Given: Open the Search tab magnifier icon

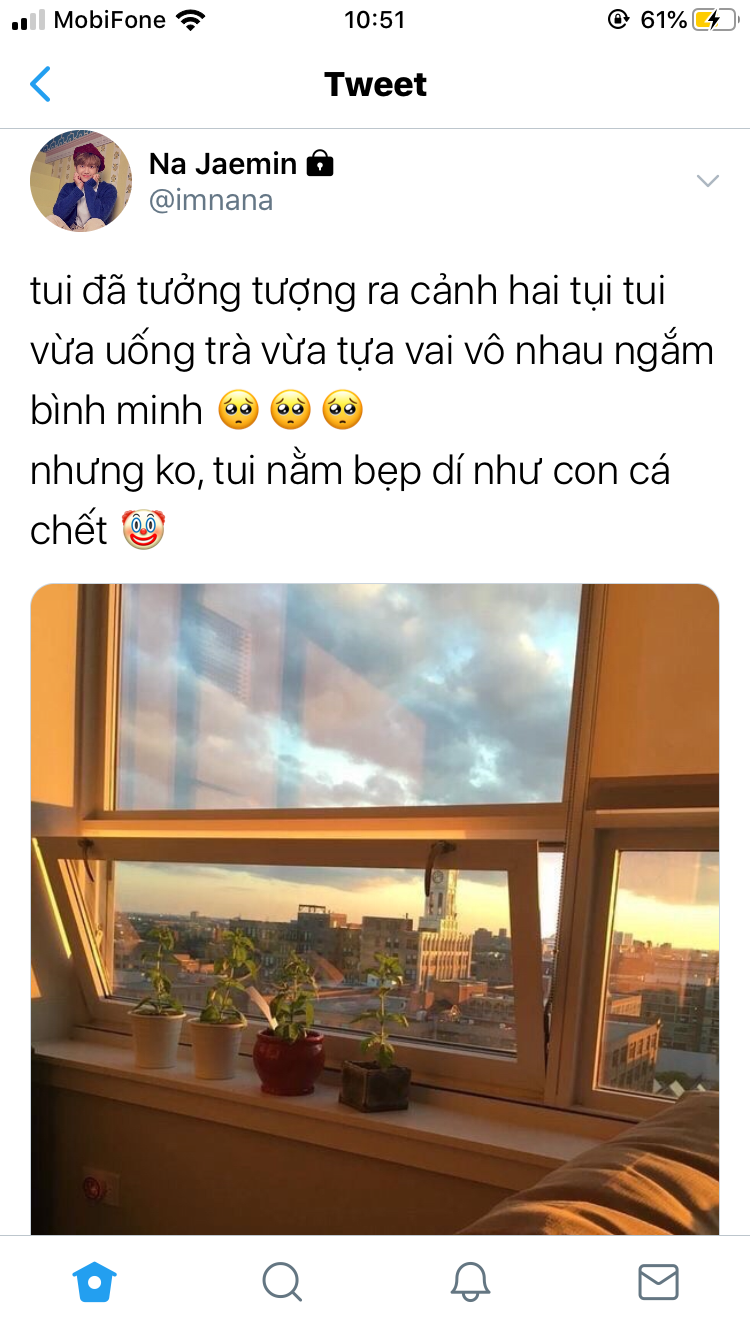Looking at the screenshot, I should (x=282, y=1281).
